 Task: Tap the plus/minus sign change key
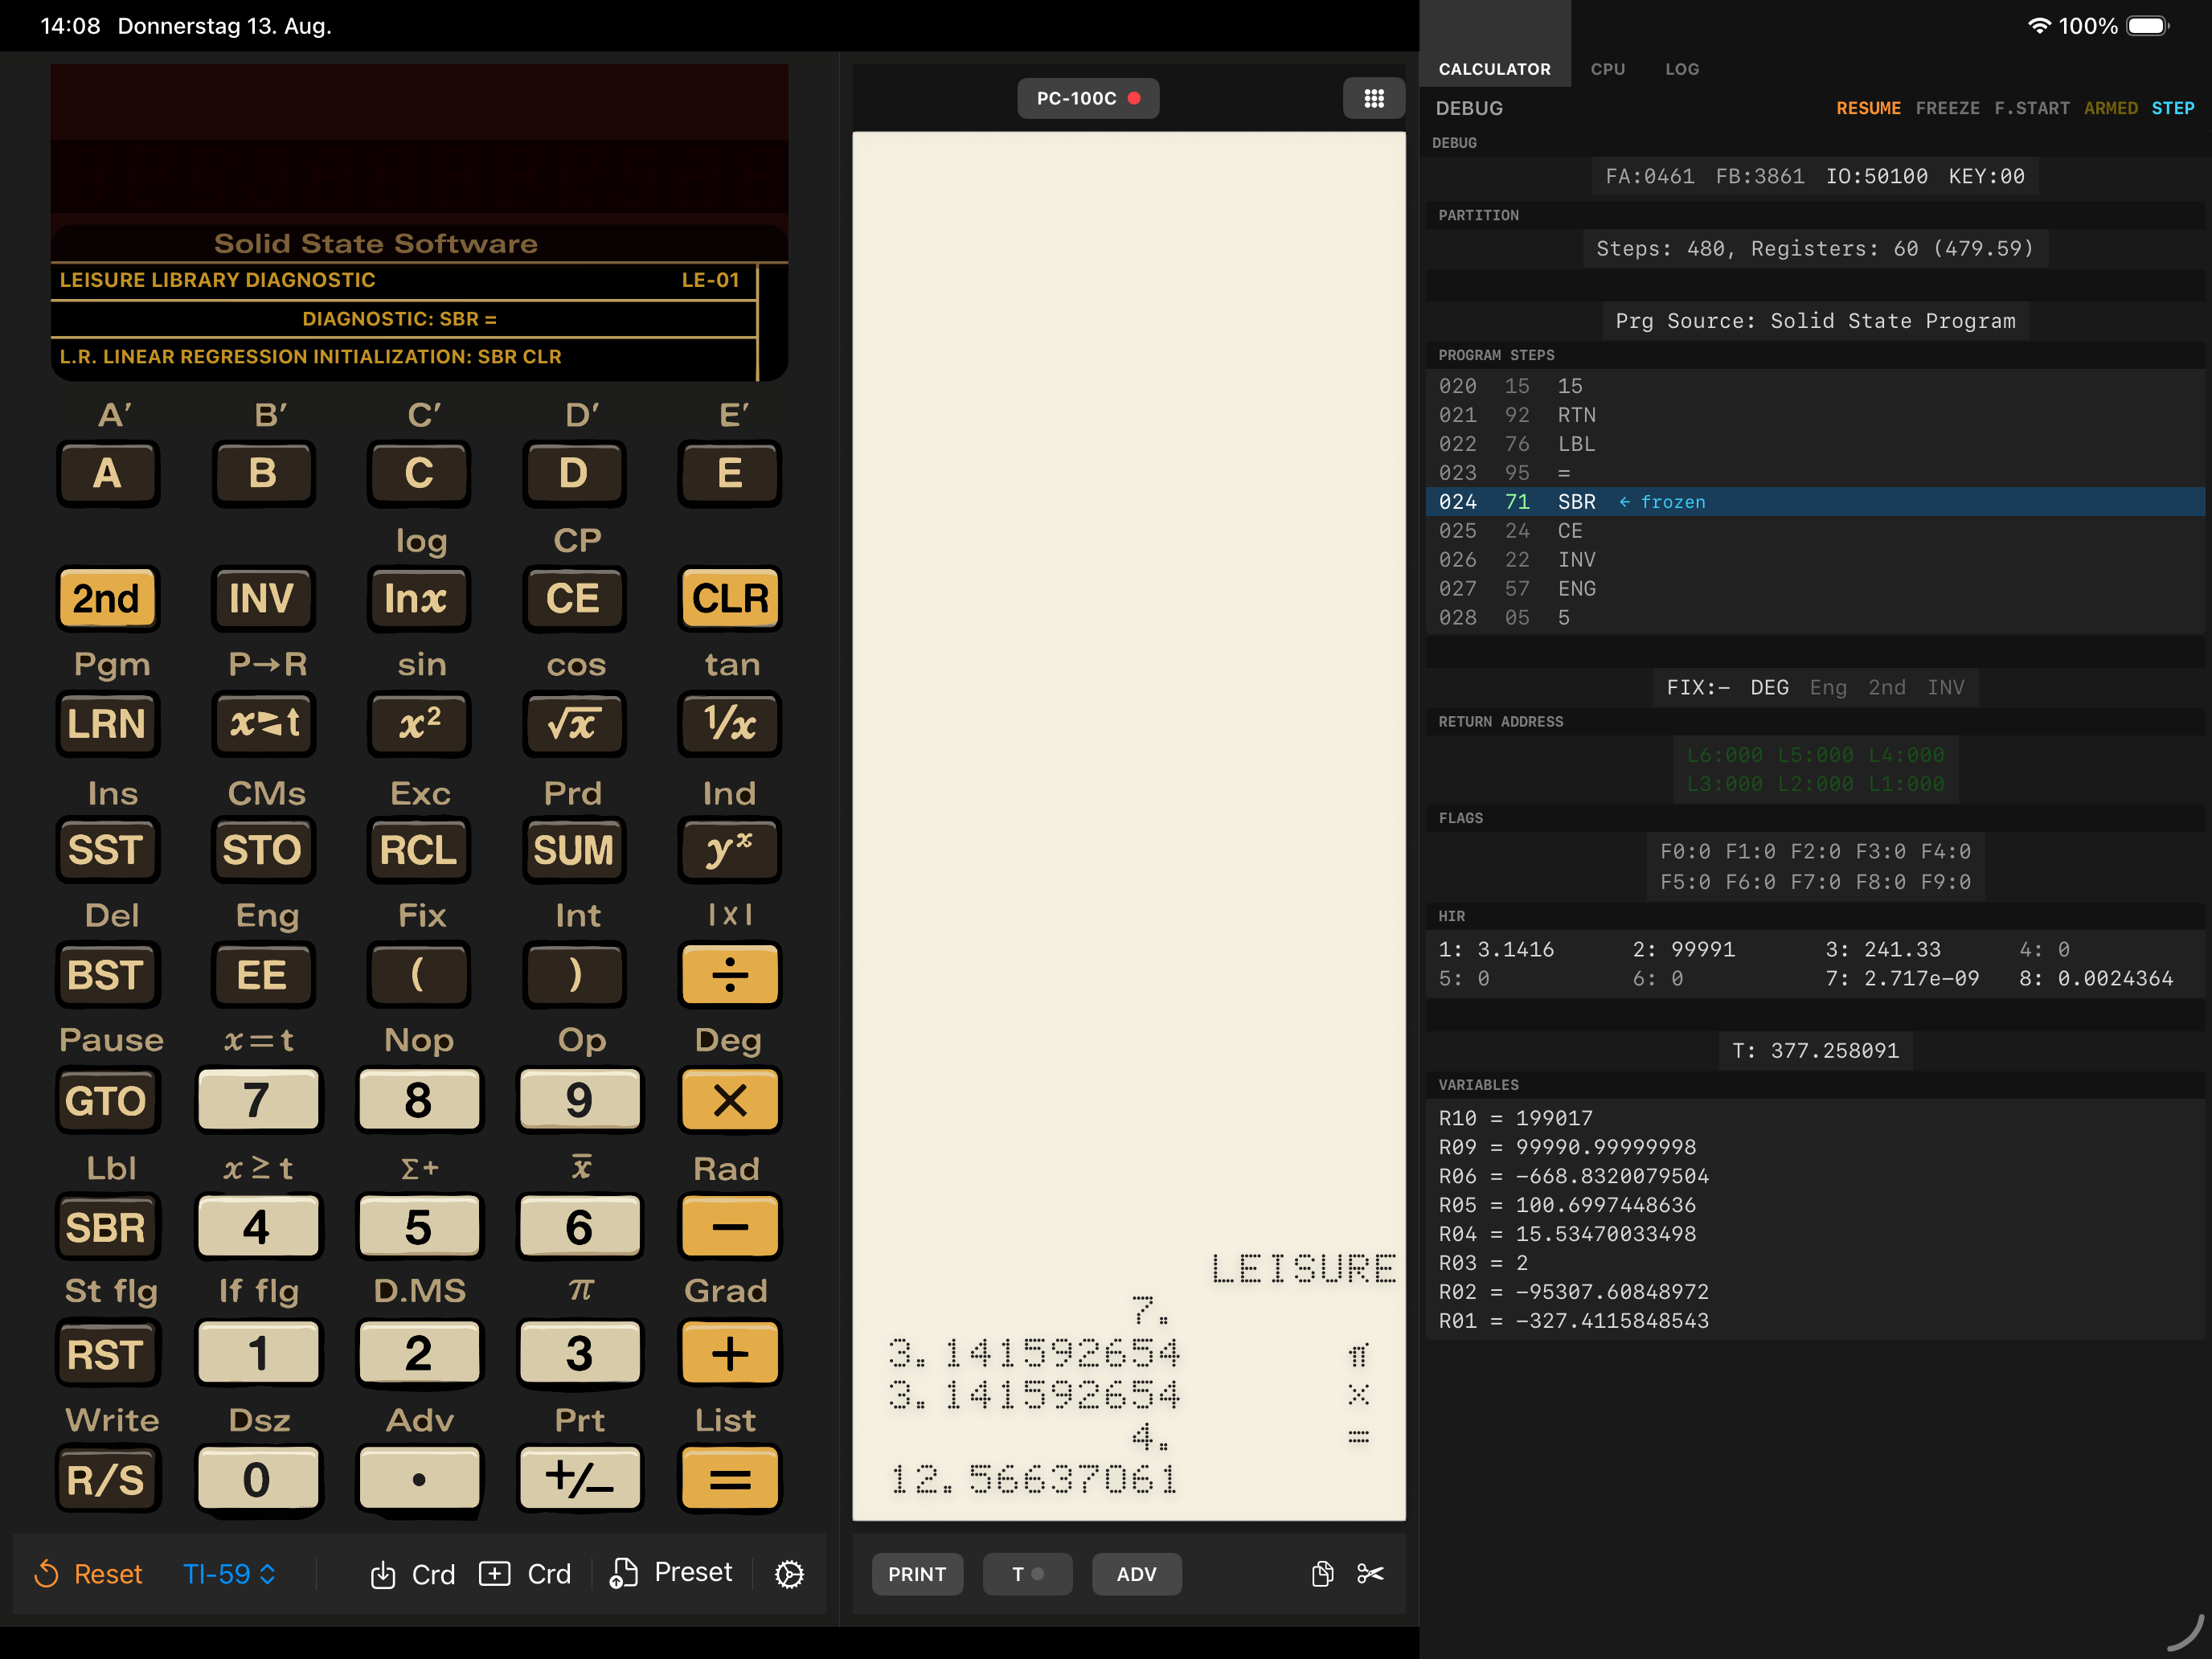point(580,1479)
